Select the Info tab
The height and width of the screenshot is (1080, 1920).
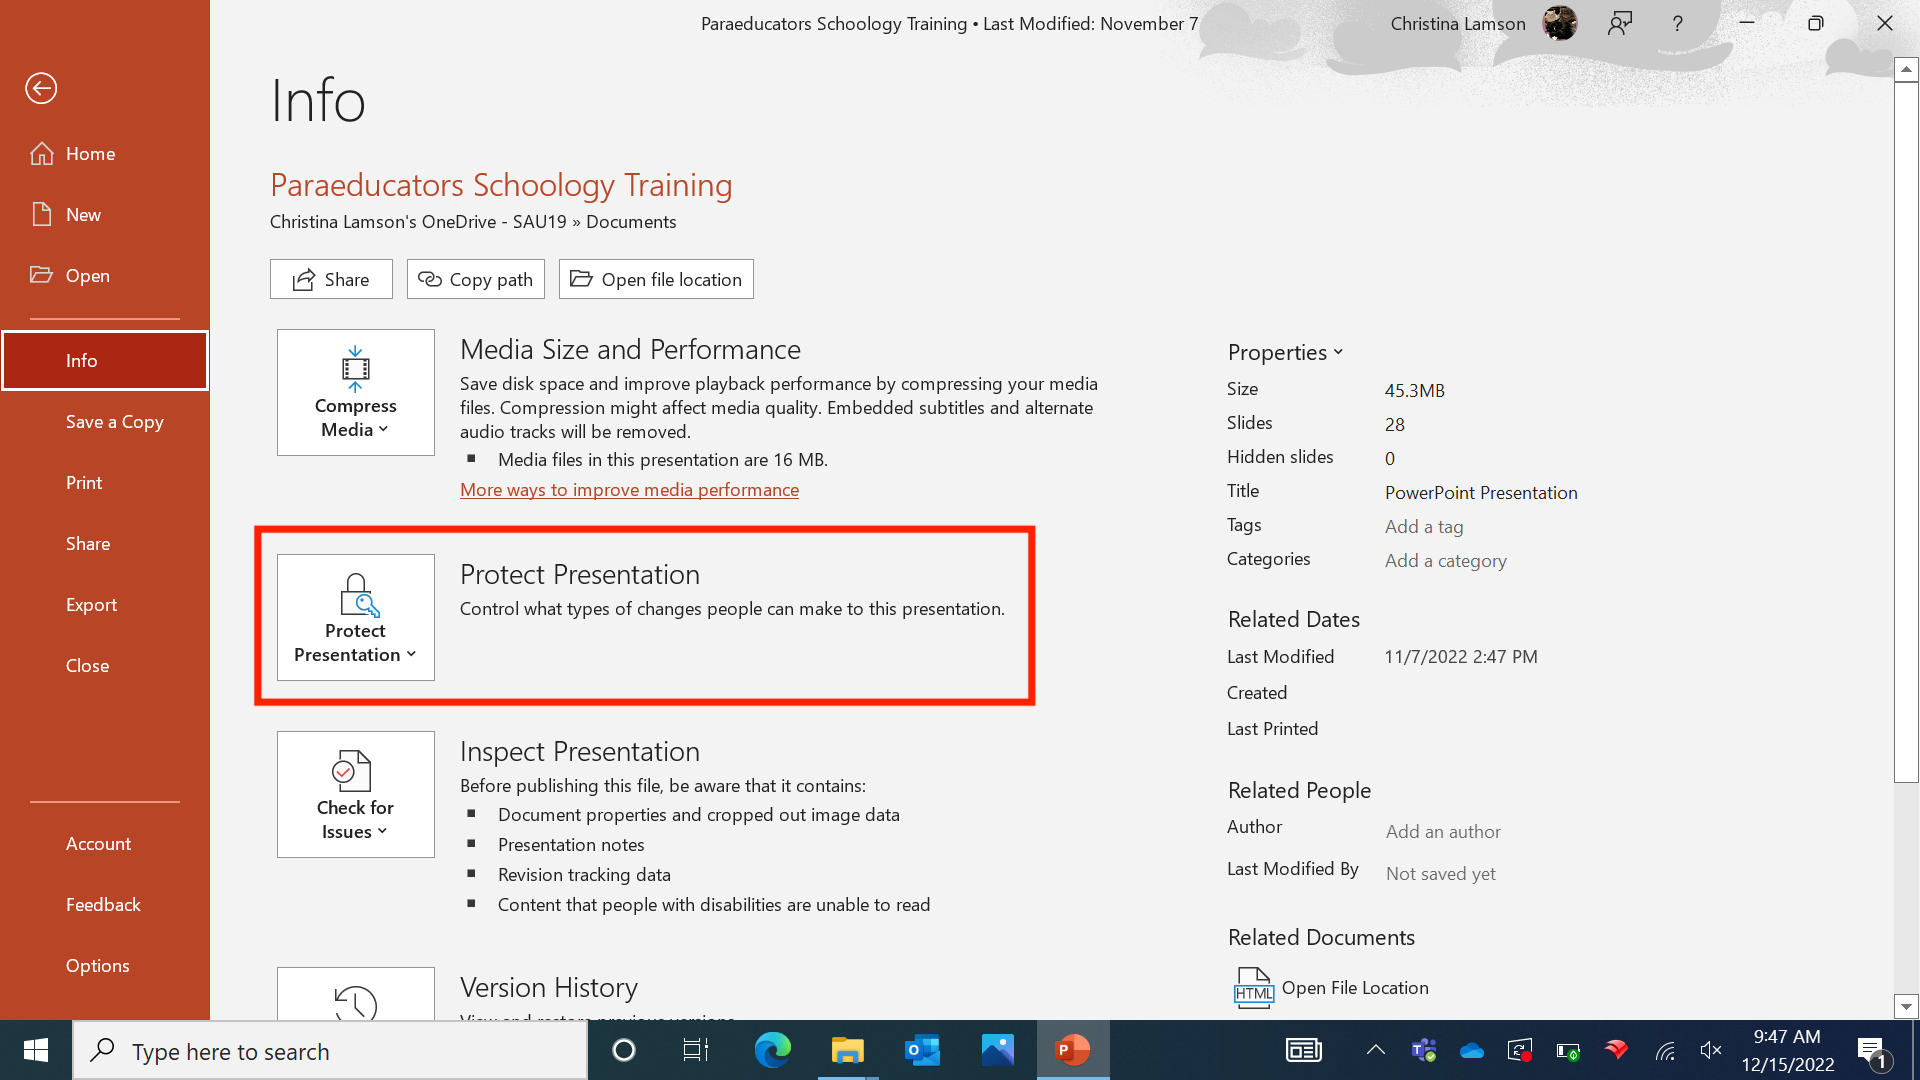(x=105, y=361)
